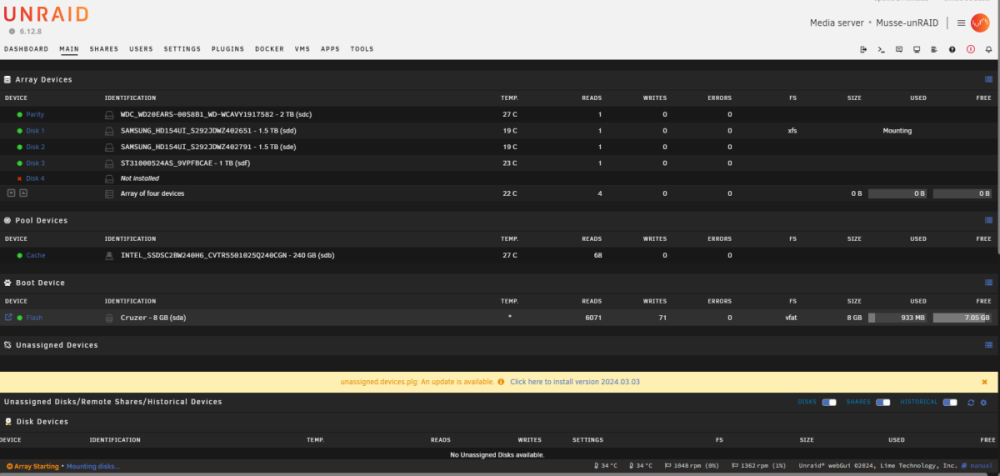Click the drive icon in the Disk 1 row
Viewport: 1000px width, 476px height.
coord(109,131)
